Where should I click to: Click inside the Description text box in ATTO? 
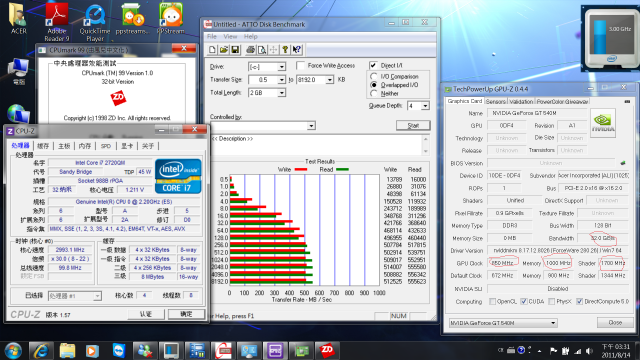coord(316,145)
